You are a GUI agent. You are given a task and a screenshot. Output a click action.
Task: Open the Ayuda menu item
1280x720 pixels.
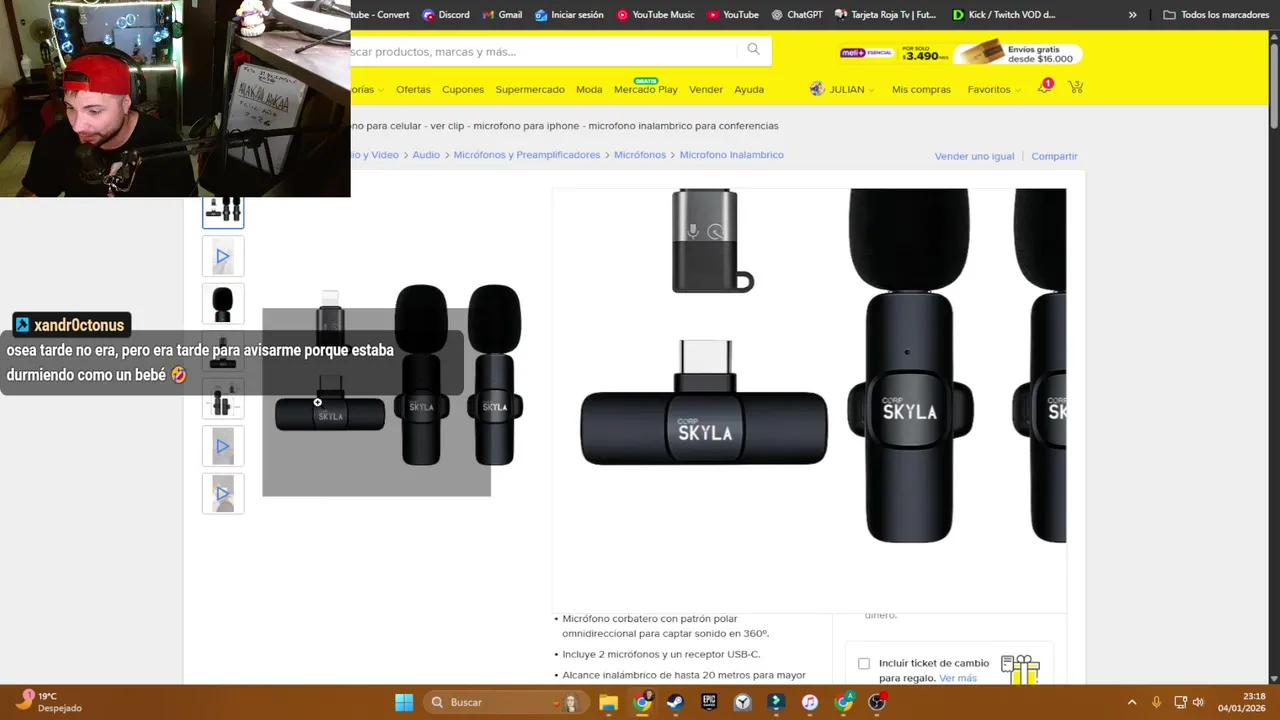tap(749, 89)
